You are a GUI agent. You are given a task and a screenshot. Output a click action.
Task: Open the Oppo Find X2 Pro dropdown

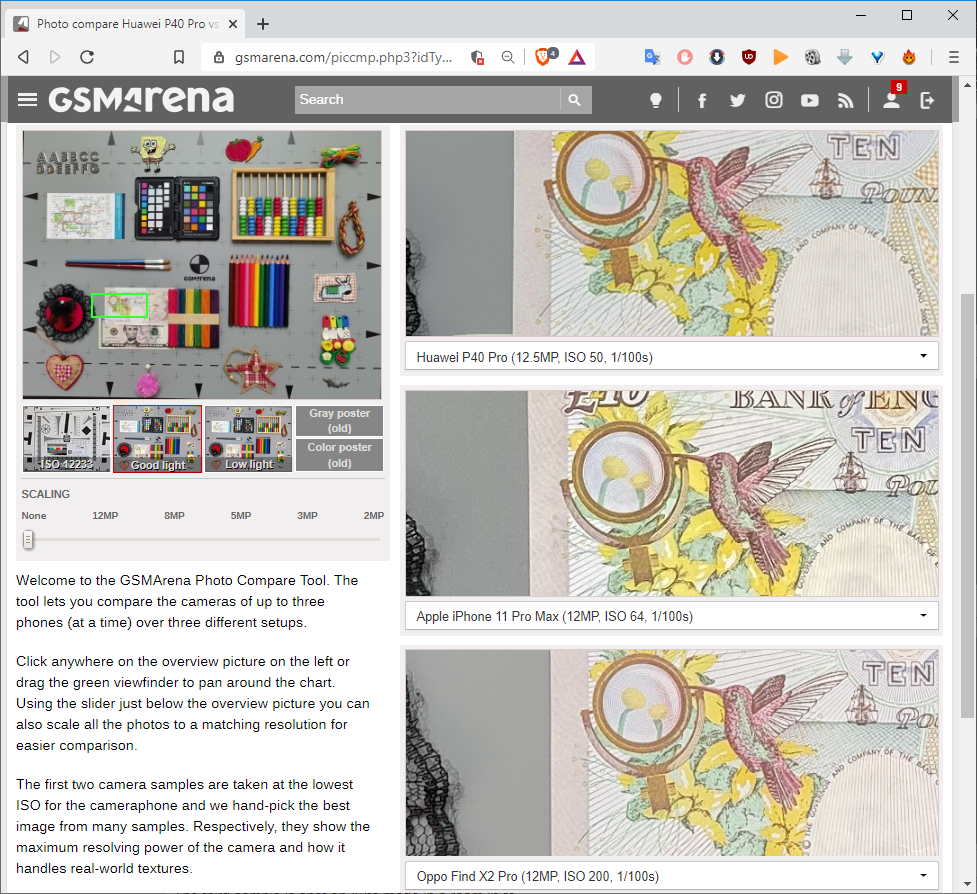pos(672,876)
